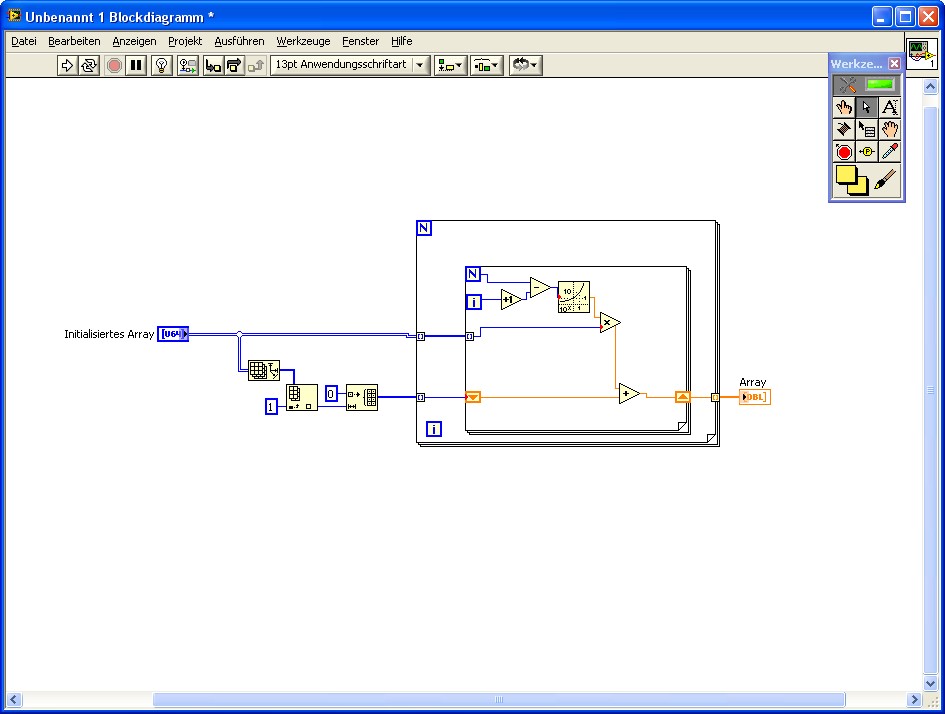945x714 pixels.
Task: Select the numeric constant 0
Action: pos(331,393)
